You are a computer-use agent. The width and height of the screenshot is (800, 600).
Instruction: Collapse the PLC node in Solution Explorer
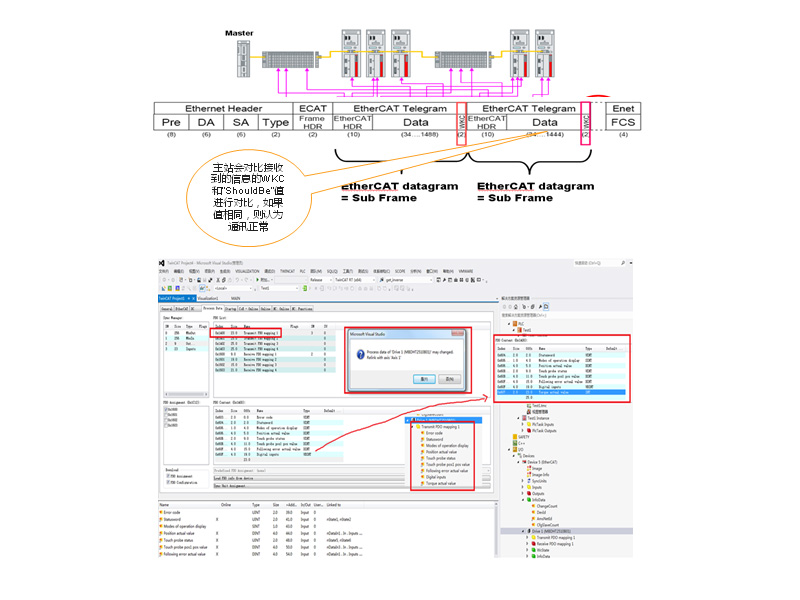509,323
